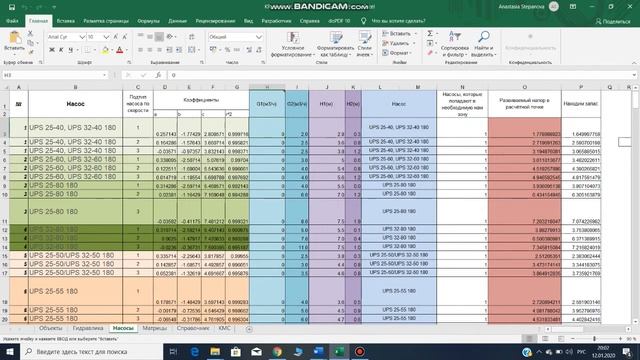The width and height of the screenshot is (640, 360).
Task: Open the File (Файл) tab
Action: tap(12, 21)
